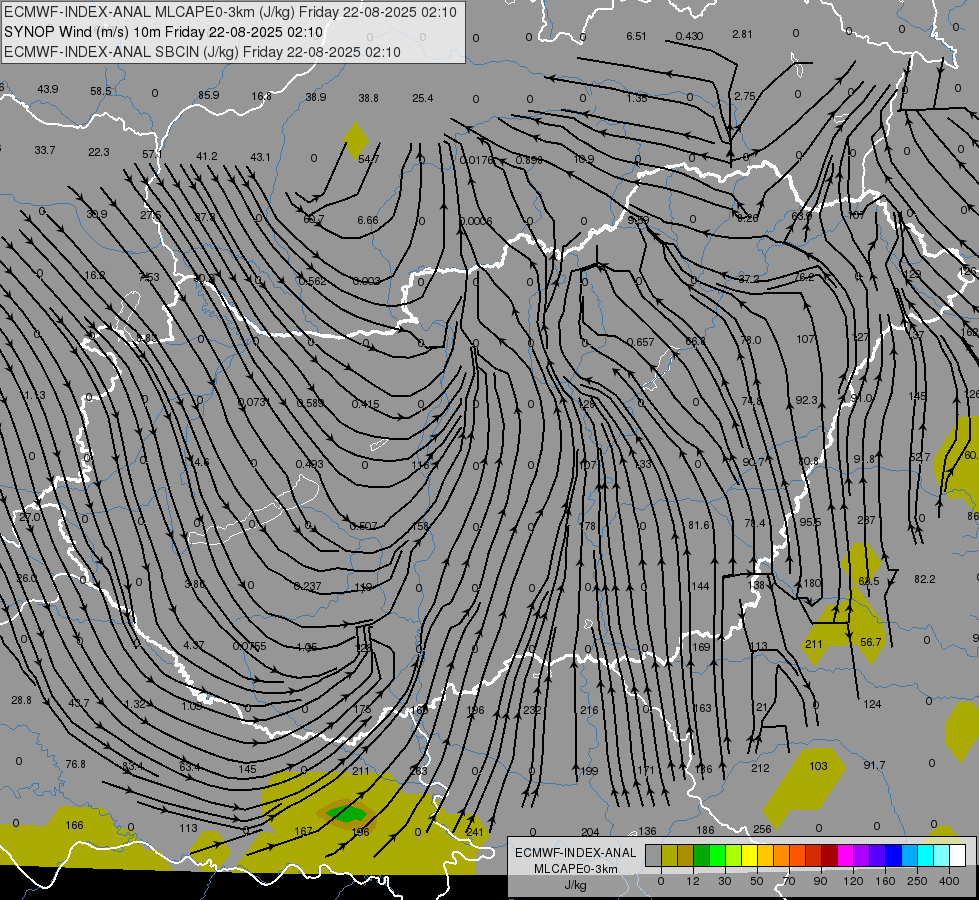Click the map value 256

point(762,829)
